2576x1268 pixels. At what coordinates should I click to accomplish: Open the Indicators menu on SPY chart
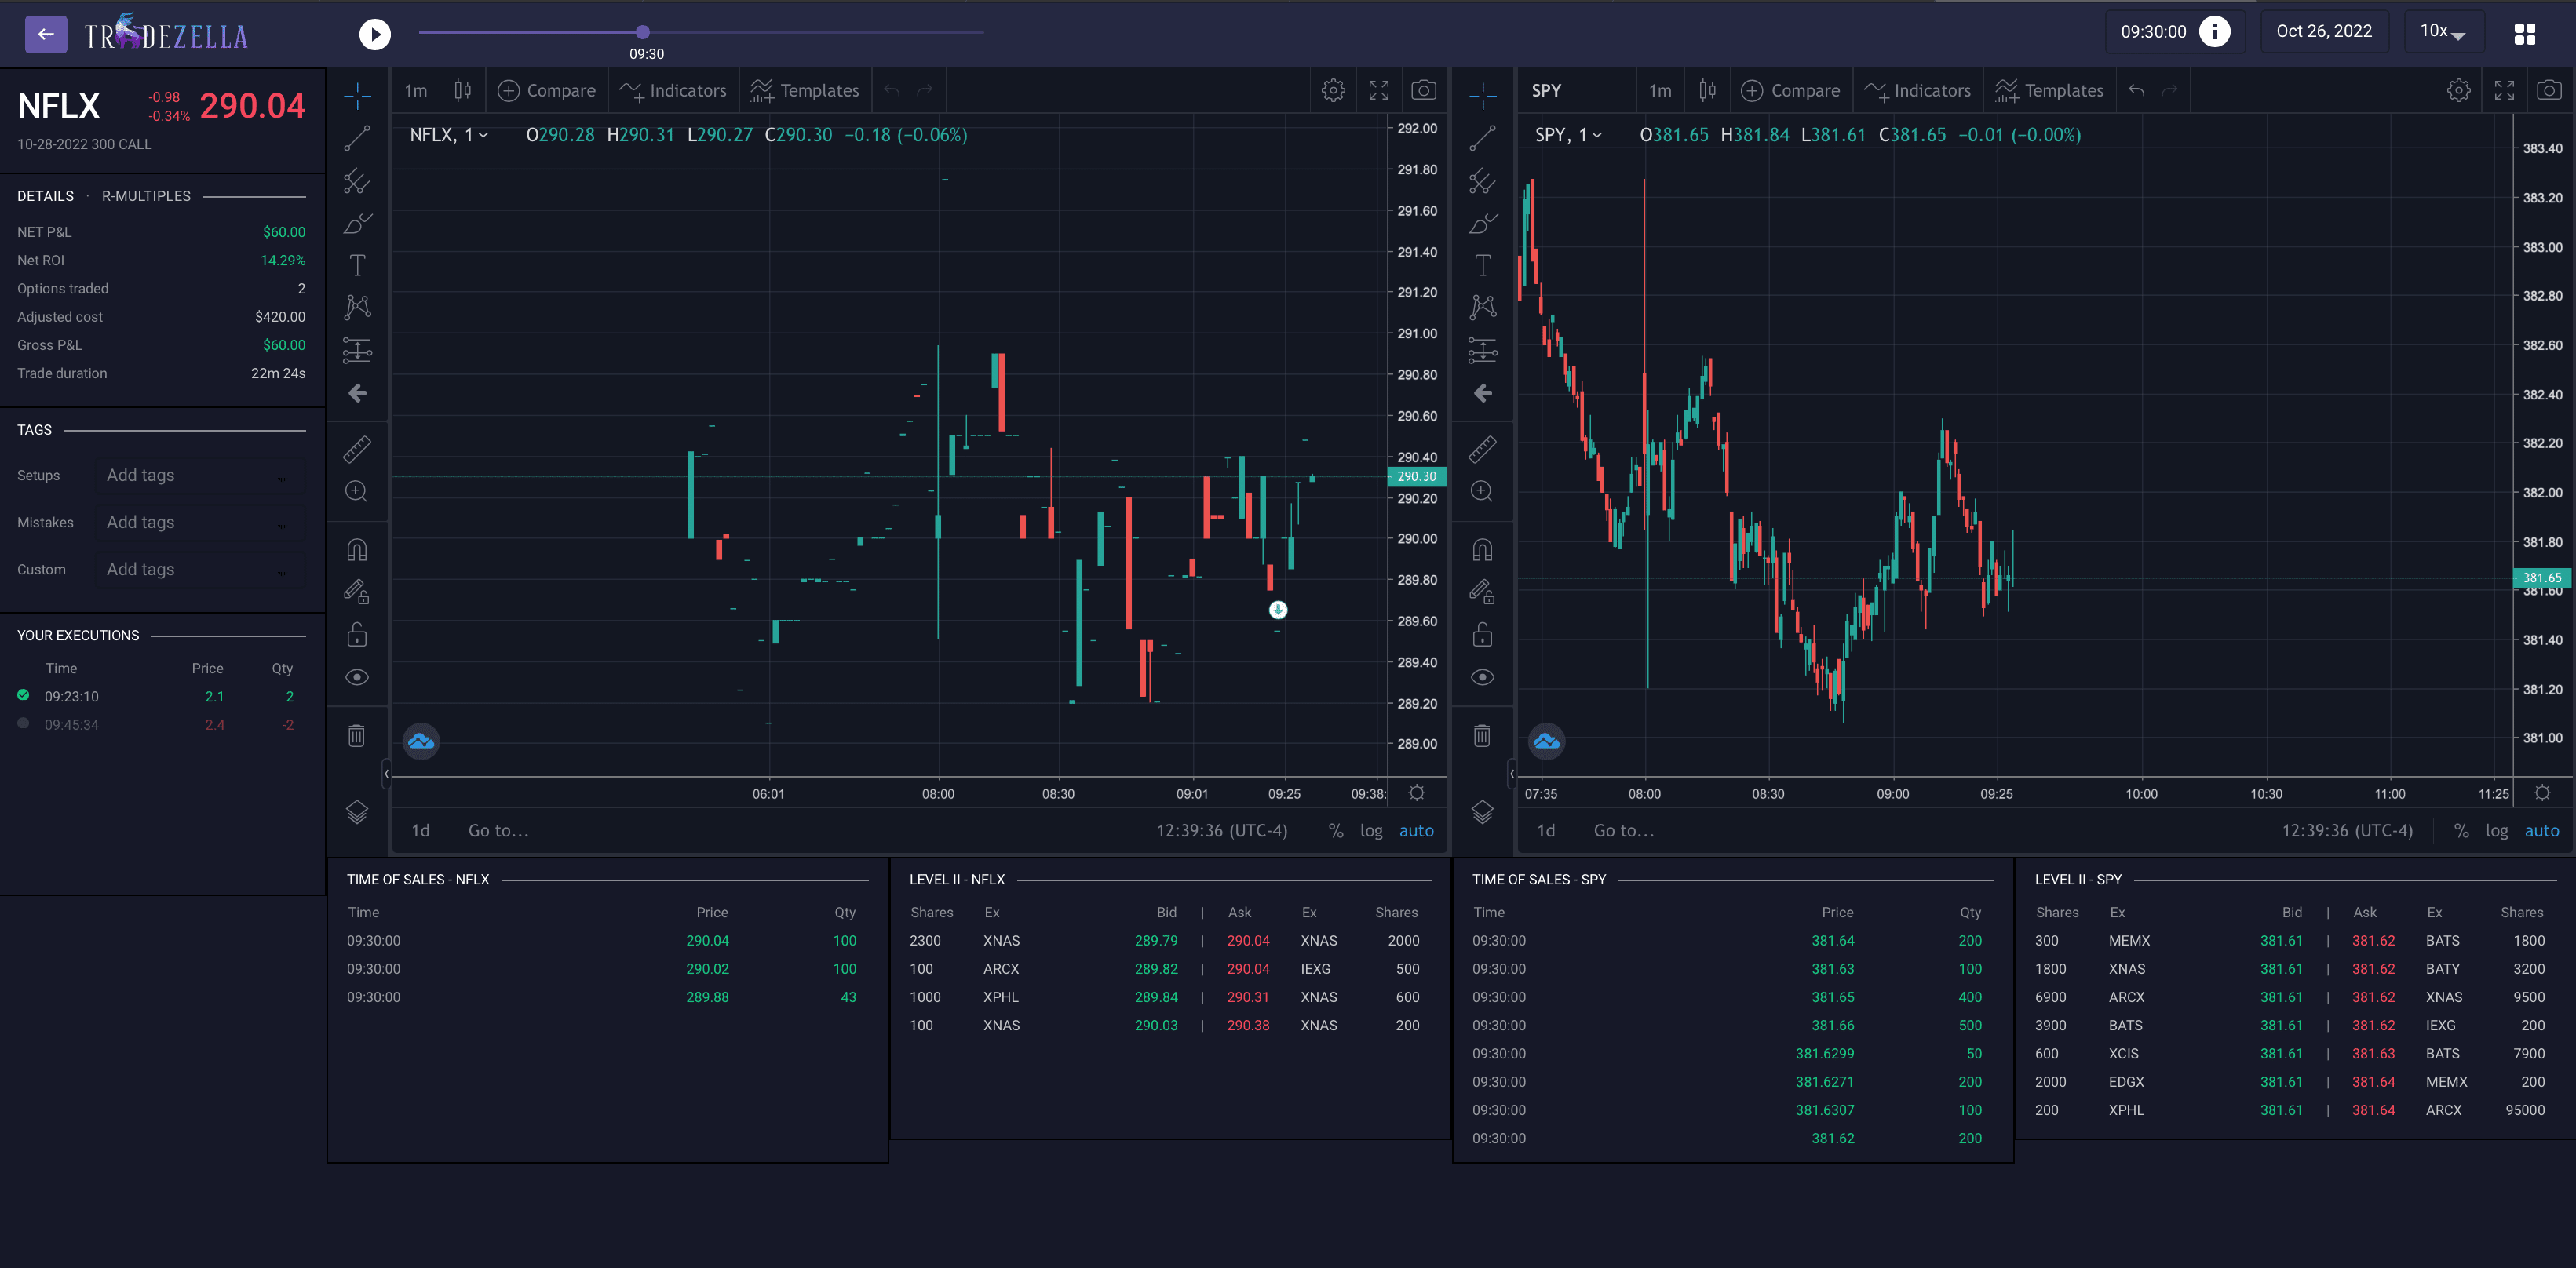pos(1918,90)
